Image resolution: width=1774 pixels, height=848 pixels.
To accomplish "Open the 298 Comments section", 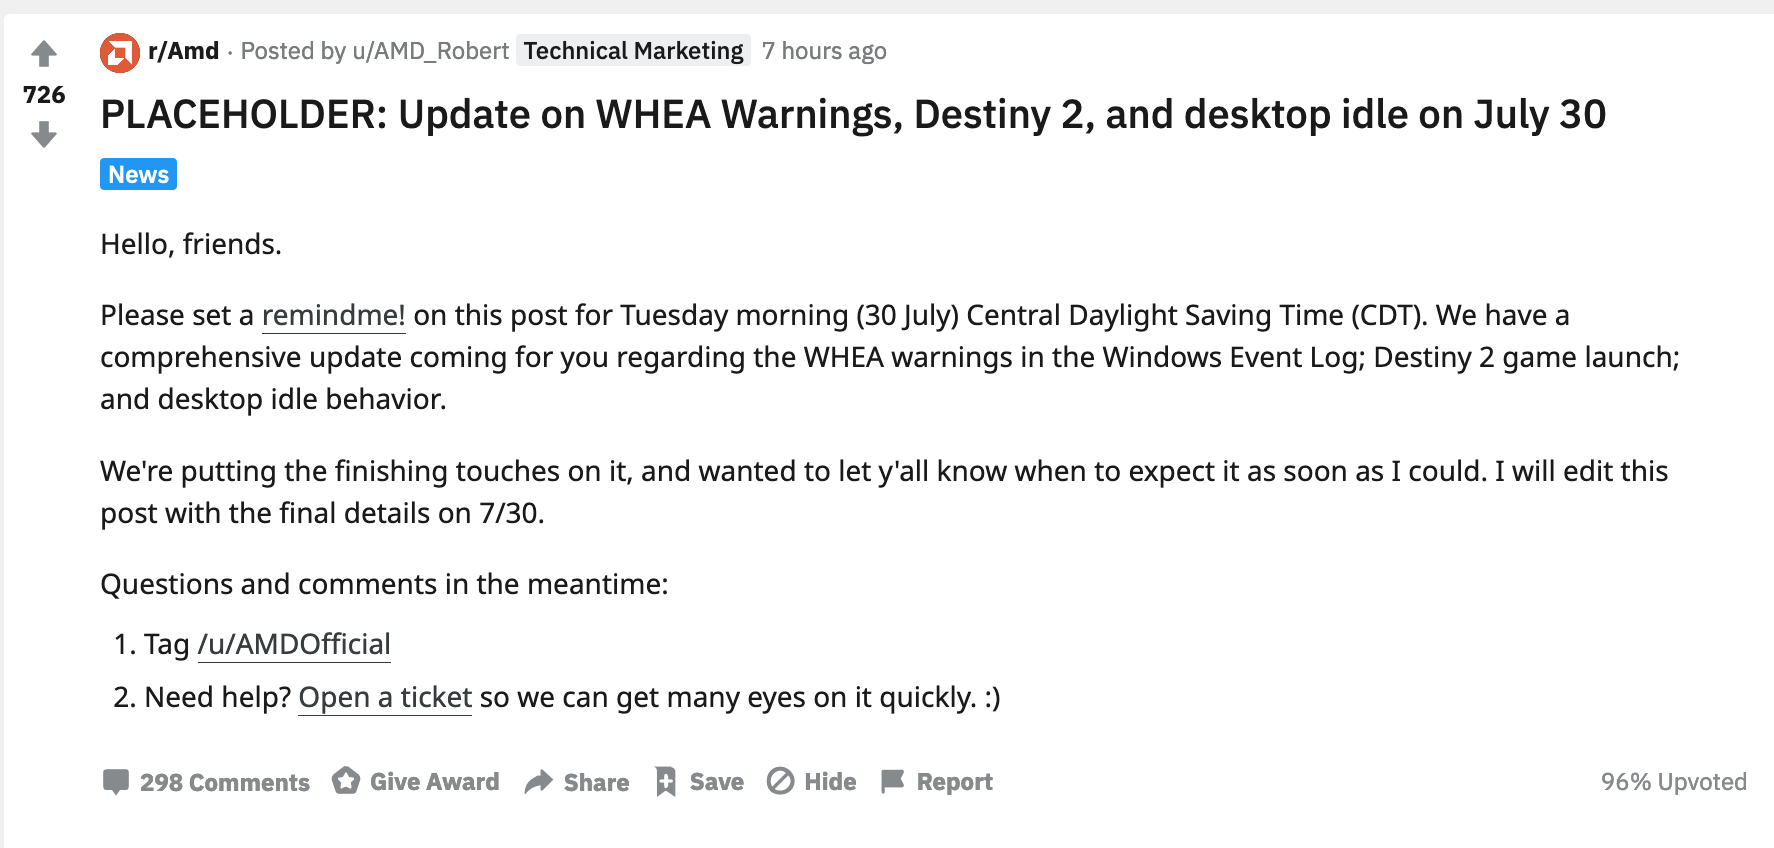I will coord(224,781).
